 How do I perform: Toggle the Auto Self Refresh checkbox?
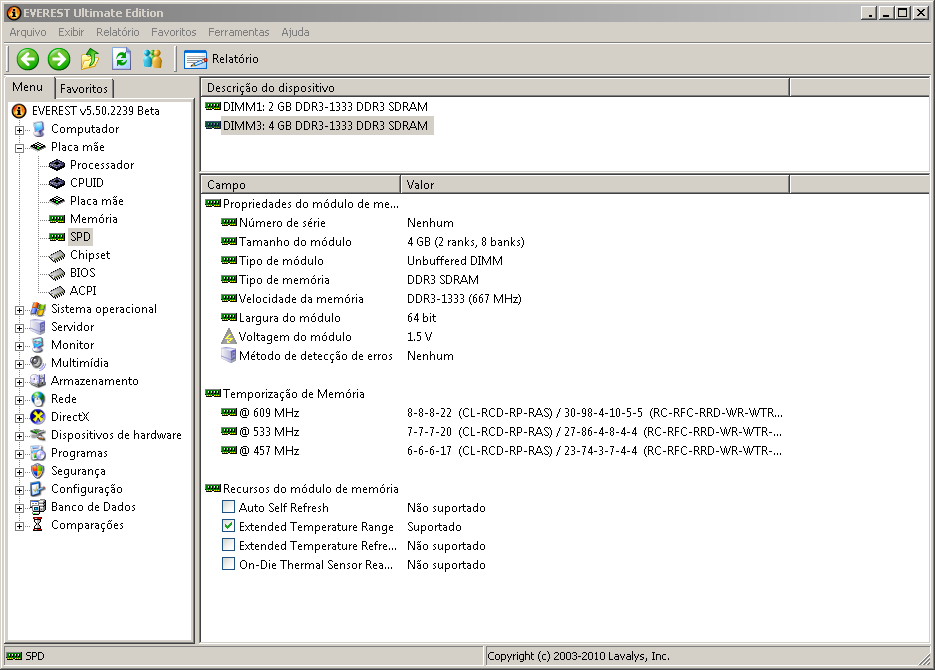pos(228,507)
